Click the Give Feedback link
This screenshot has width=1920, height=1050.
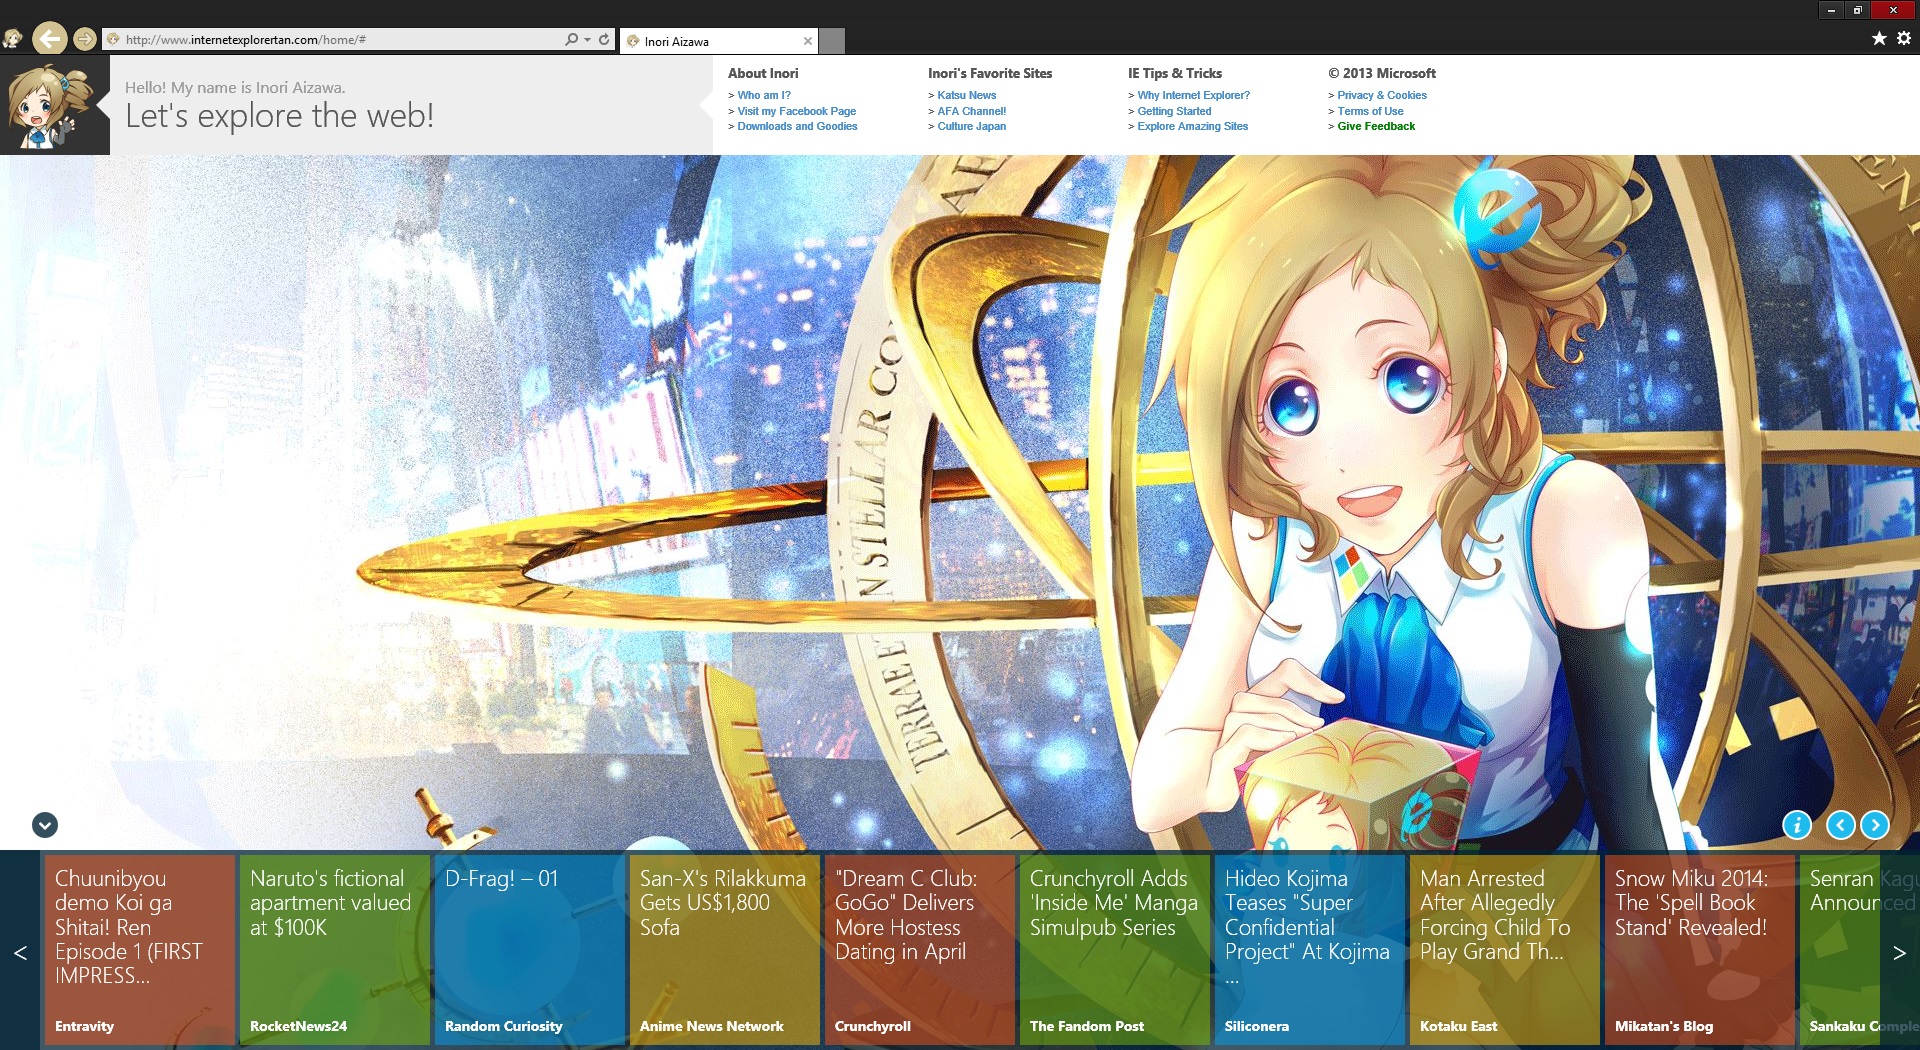(x=1376, y=126)
